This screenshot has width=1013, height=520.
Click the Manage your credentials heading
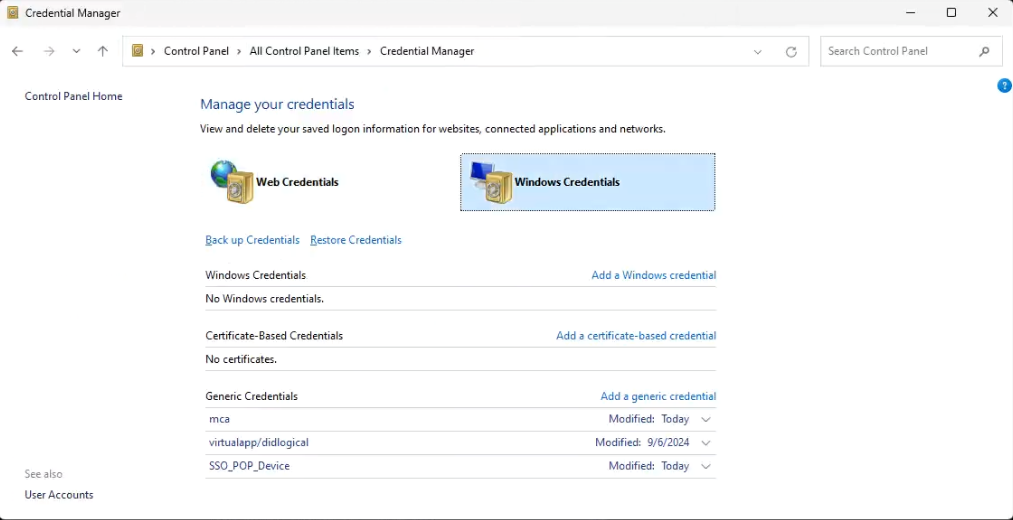277,104
